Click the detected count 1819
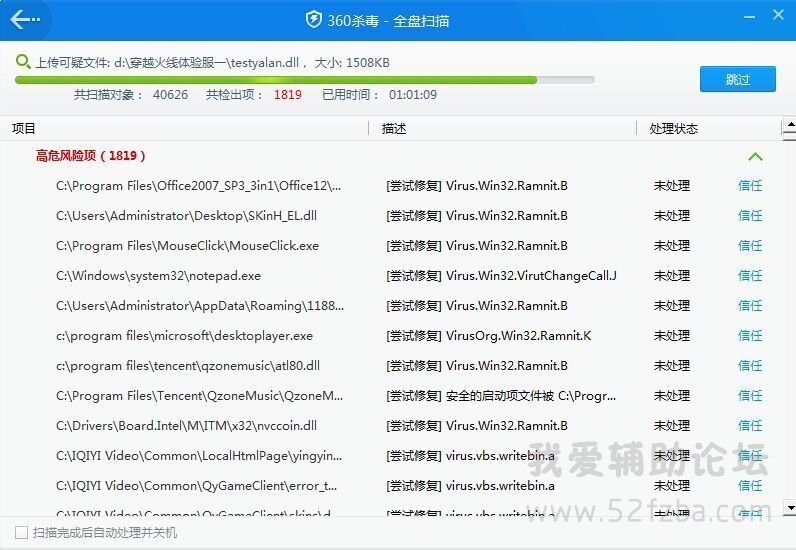796x550 pixels. 288,94
